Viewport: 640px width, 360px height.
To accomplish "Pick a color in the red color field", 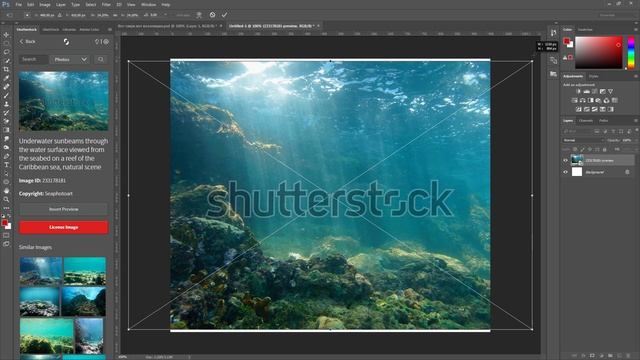I will pyautogui.click(x=599, y=52).
